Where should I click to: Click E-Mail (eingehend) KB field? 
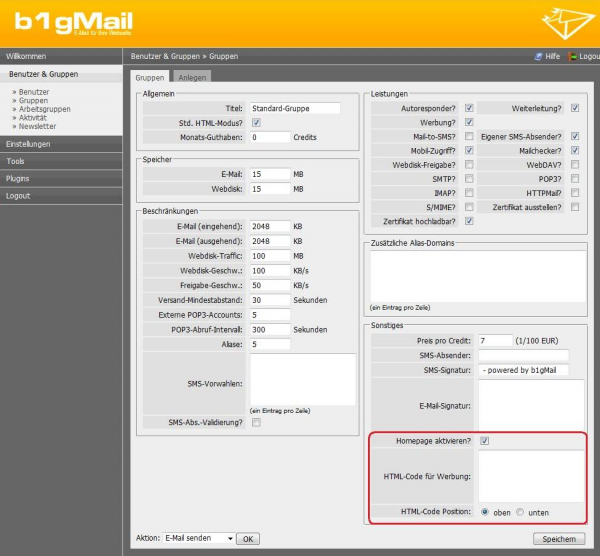270,227
